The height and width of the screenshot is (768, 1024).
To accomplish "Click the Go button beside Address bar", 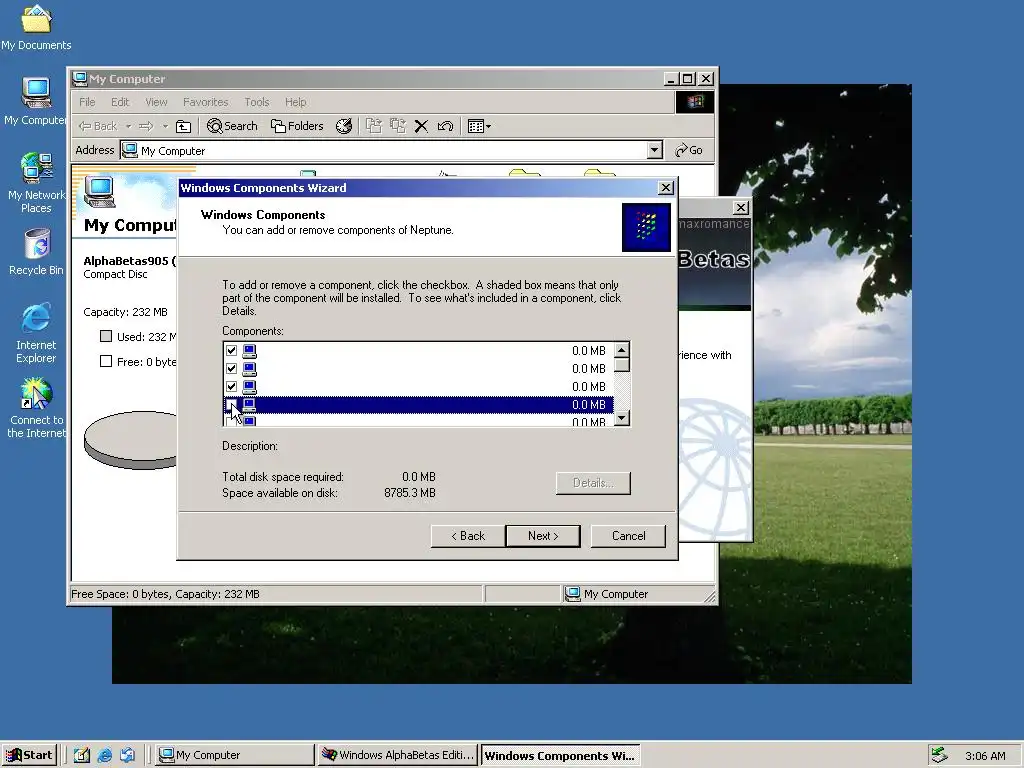I will click(x=689, y=150).
